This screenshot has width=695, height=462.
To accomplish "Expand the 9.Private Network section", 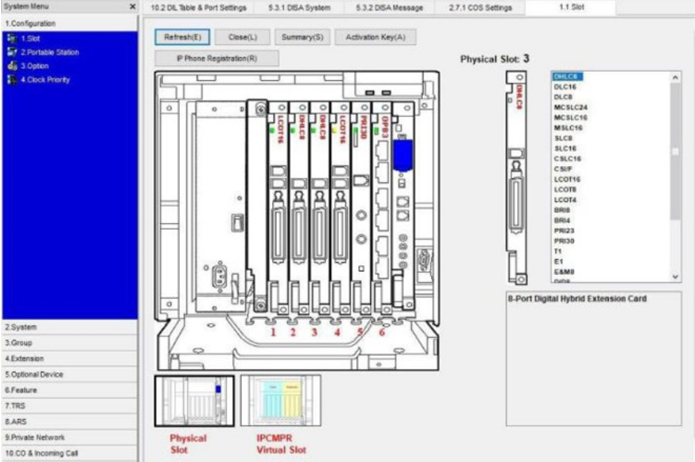I will 70,438.
